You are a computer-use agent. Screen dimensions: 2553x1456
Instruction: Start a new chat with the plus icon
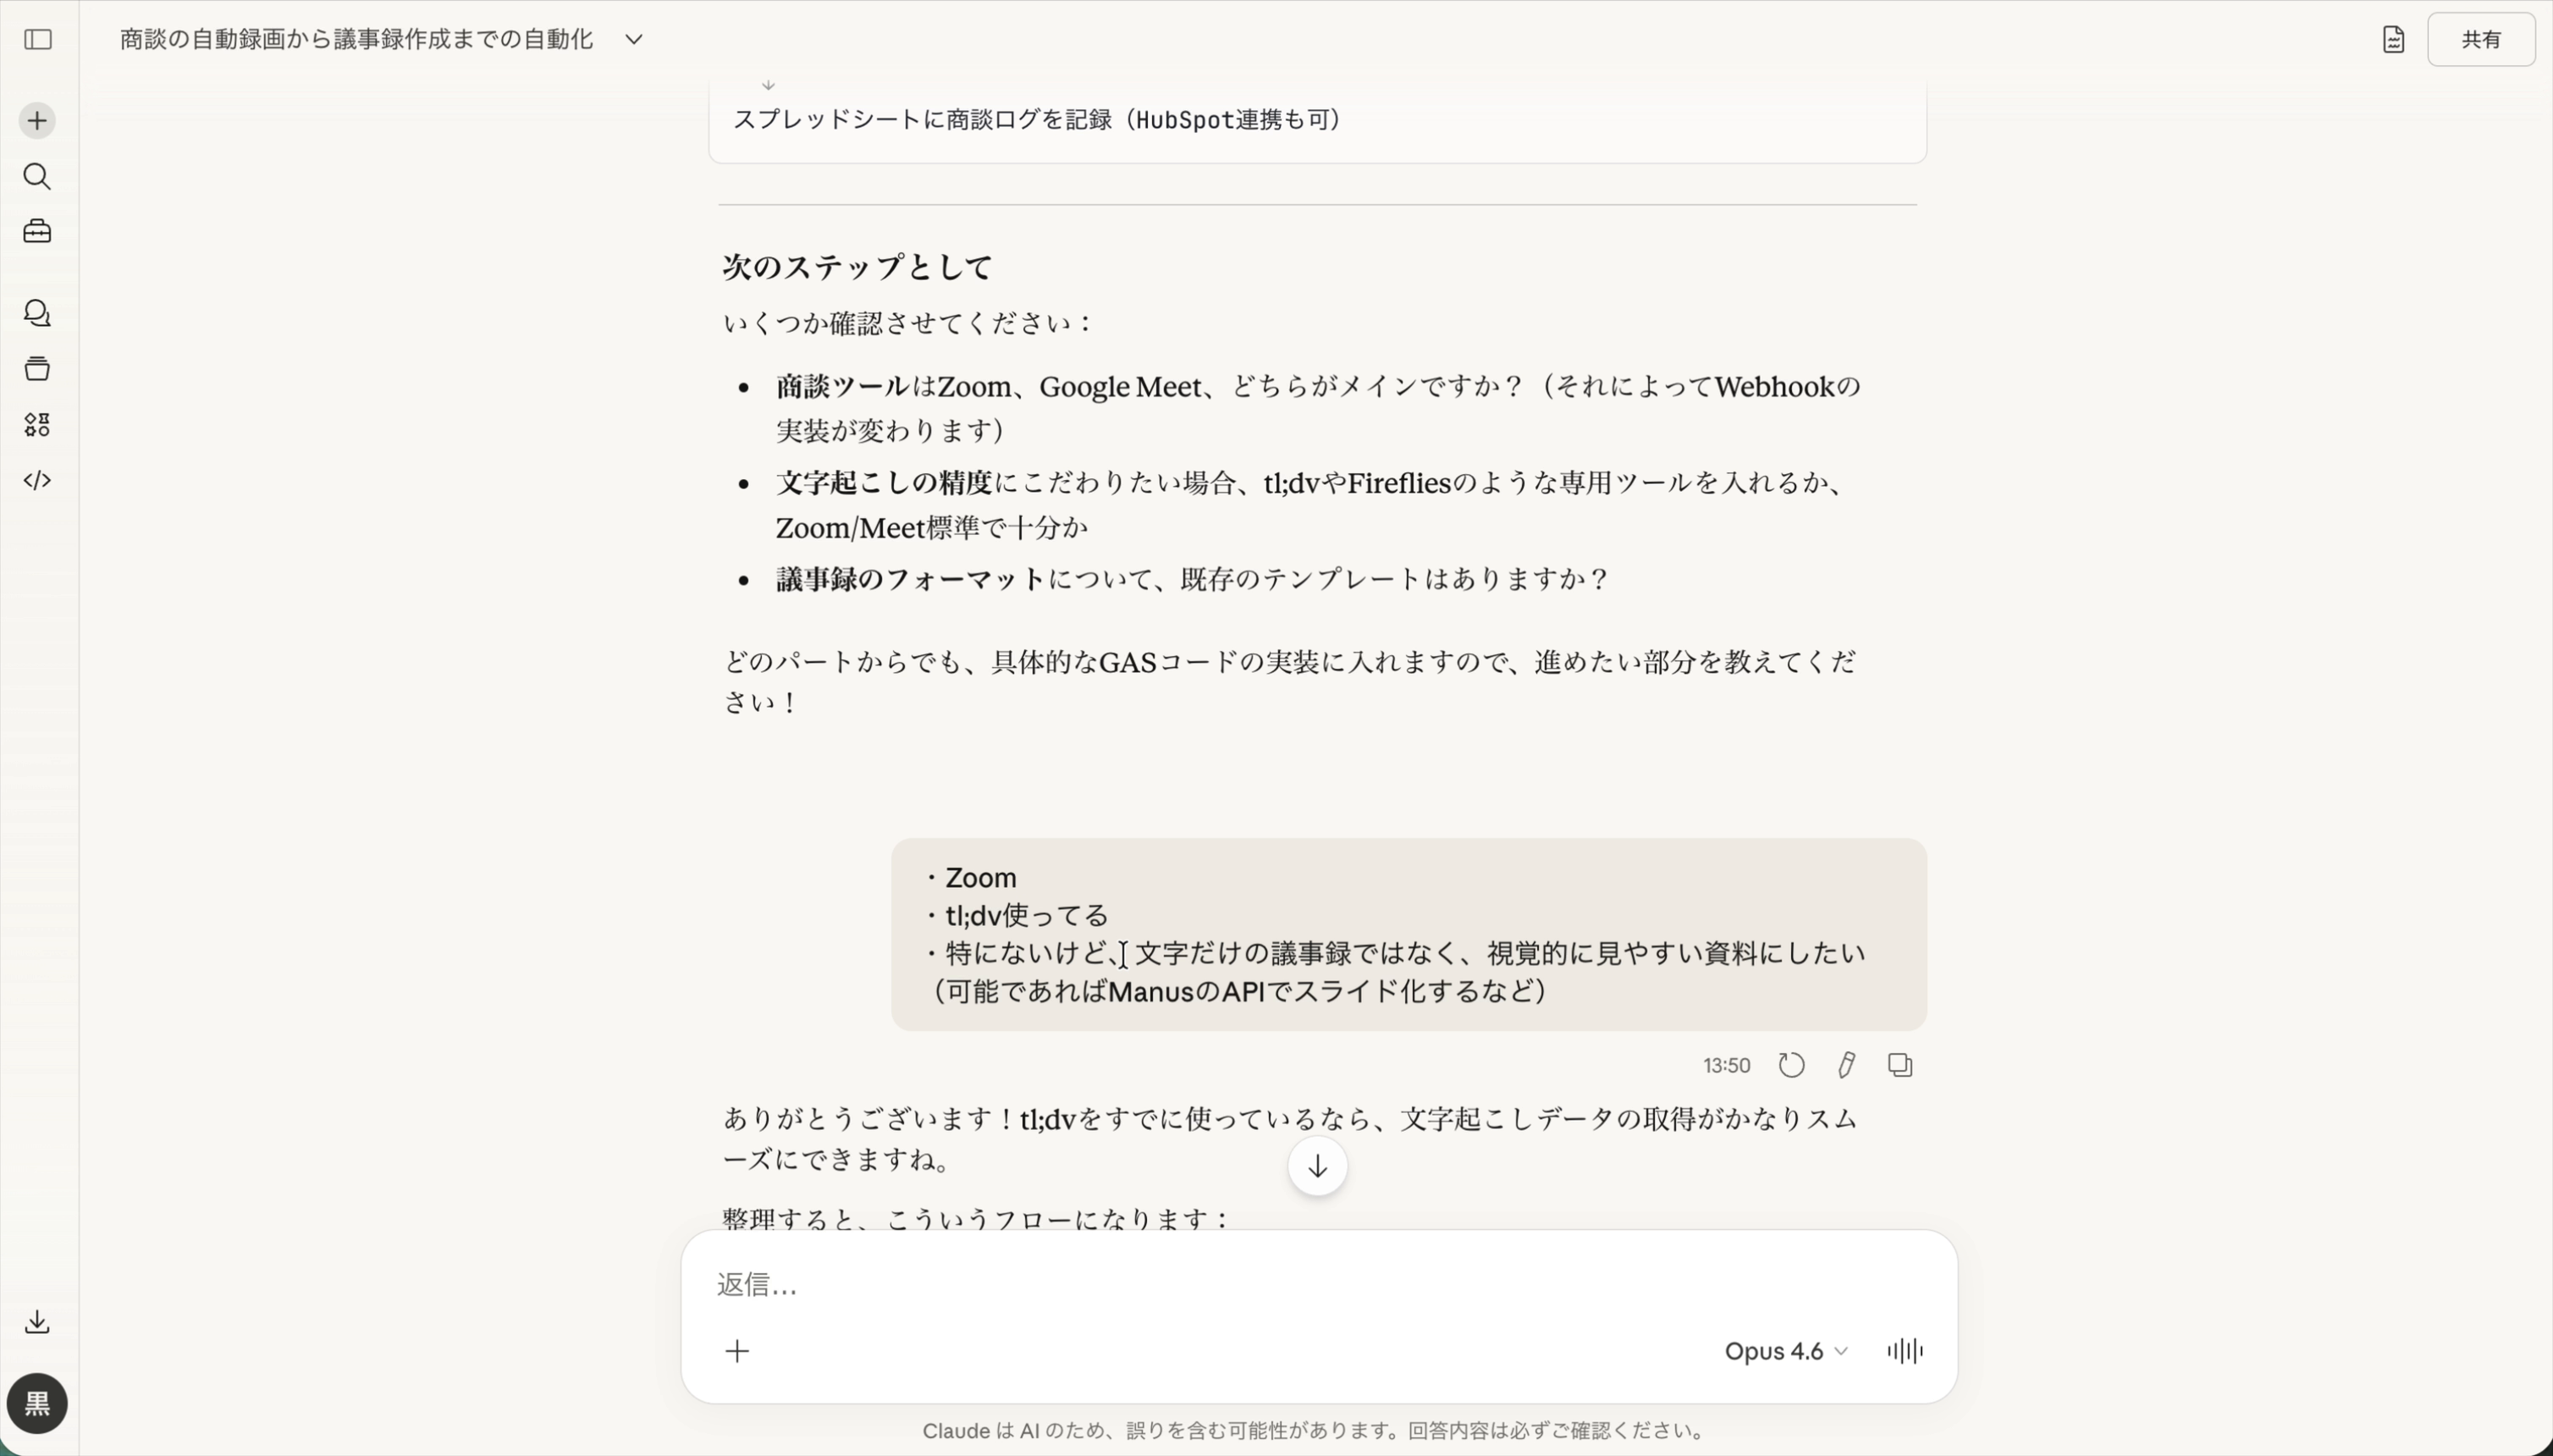click(x=36, y=119)
